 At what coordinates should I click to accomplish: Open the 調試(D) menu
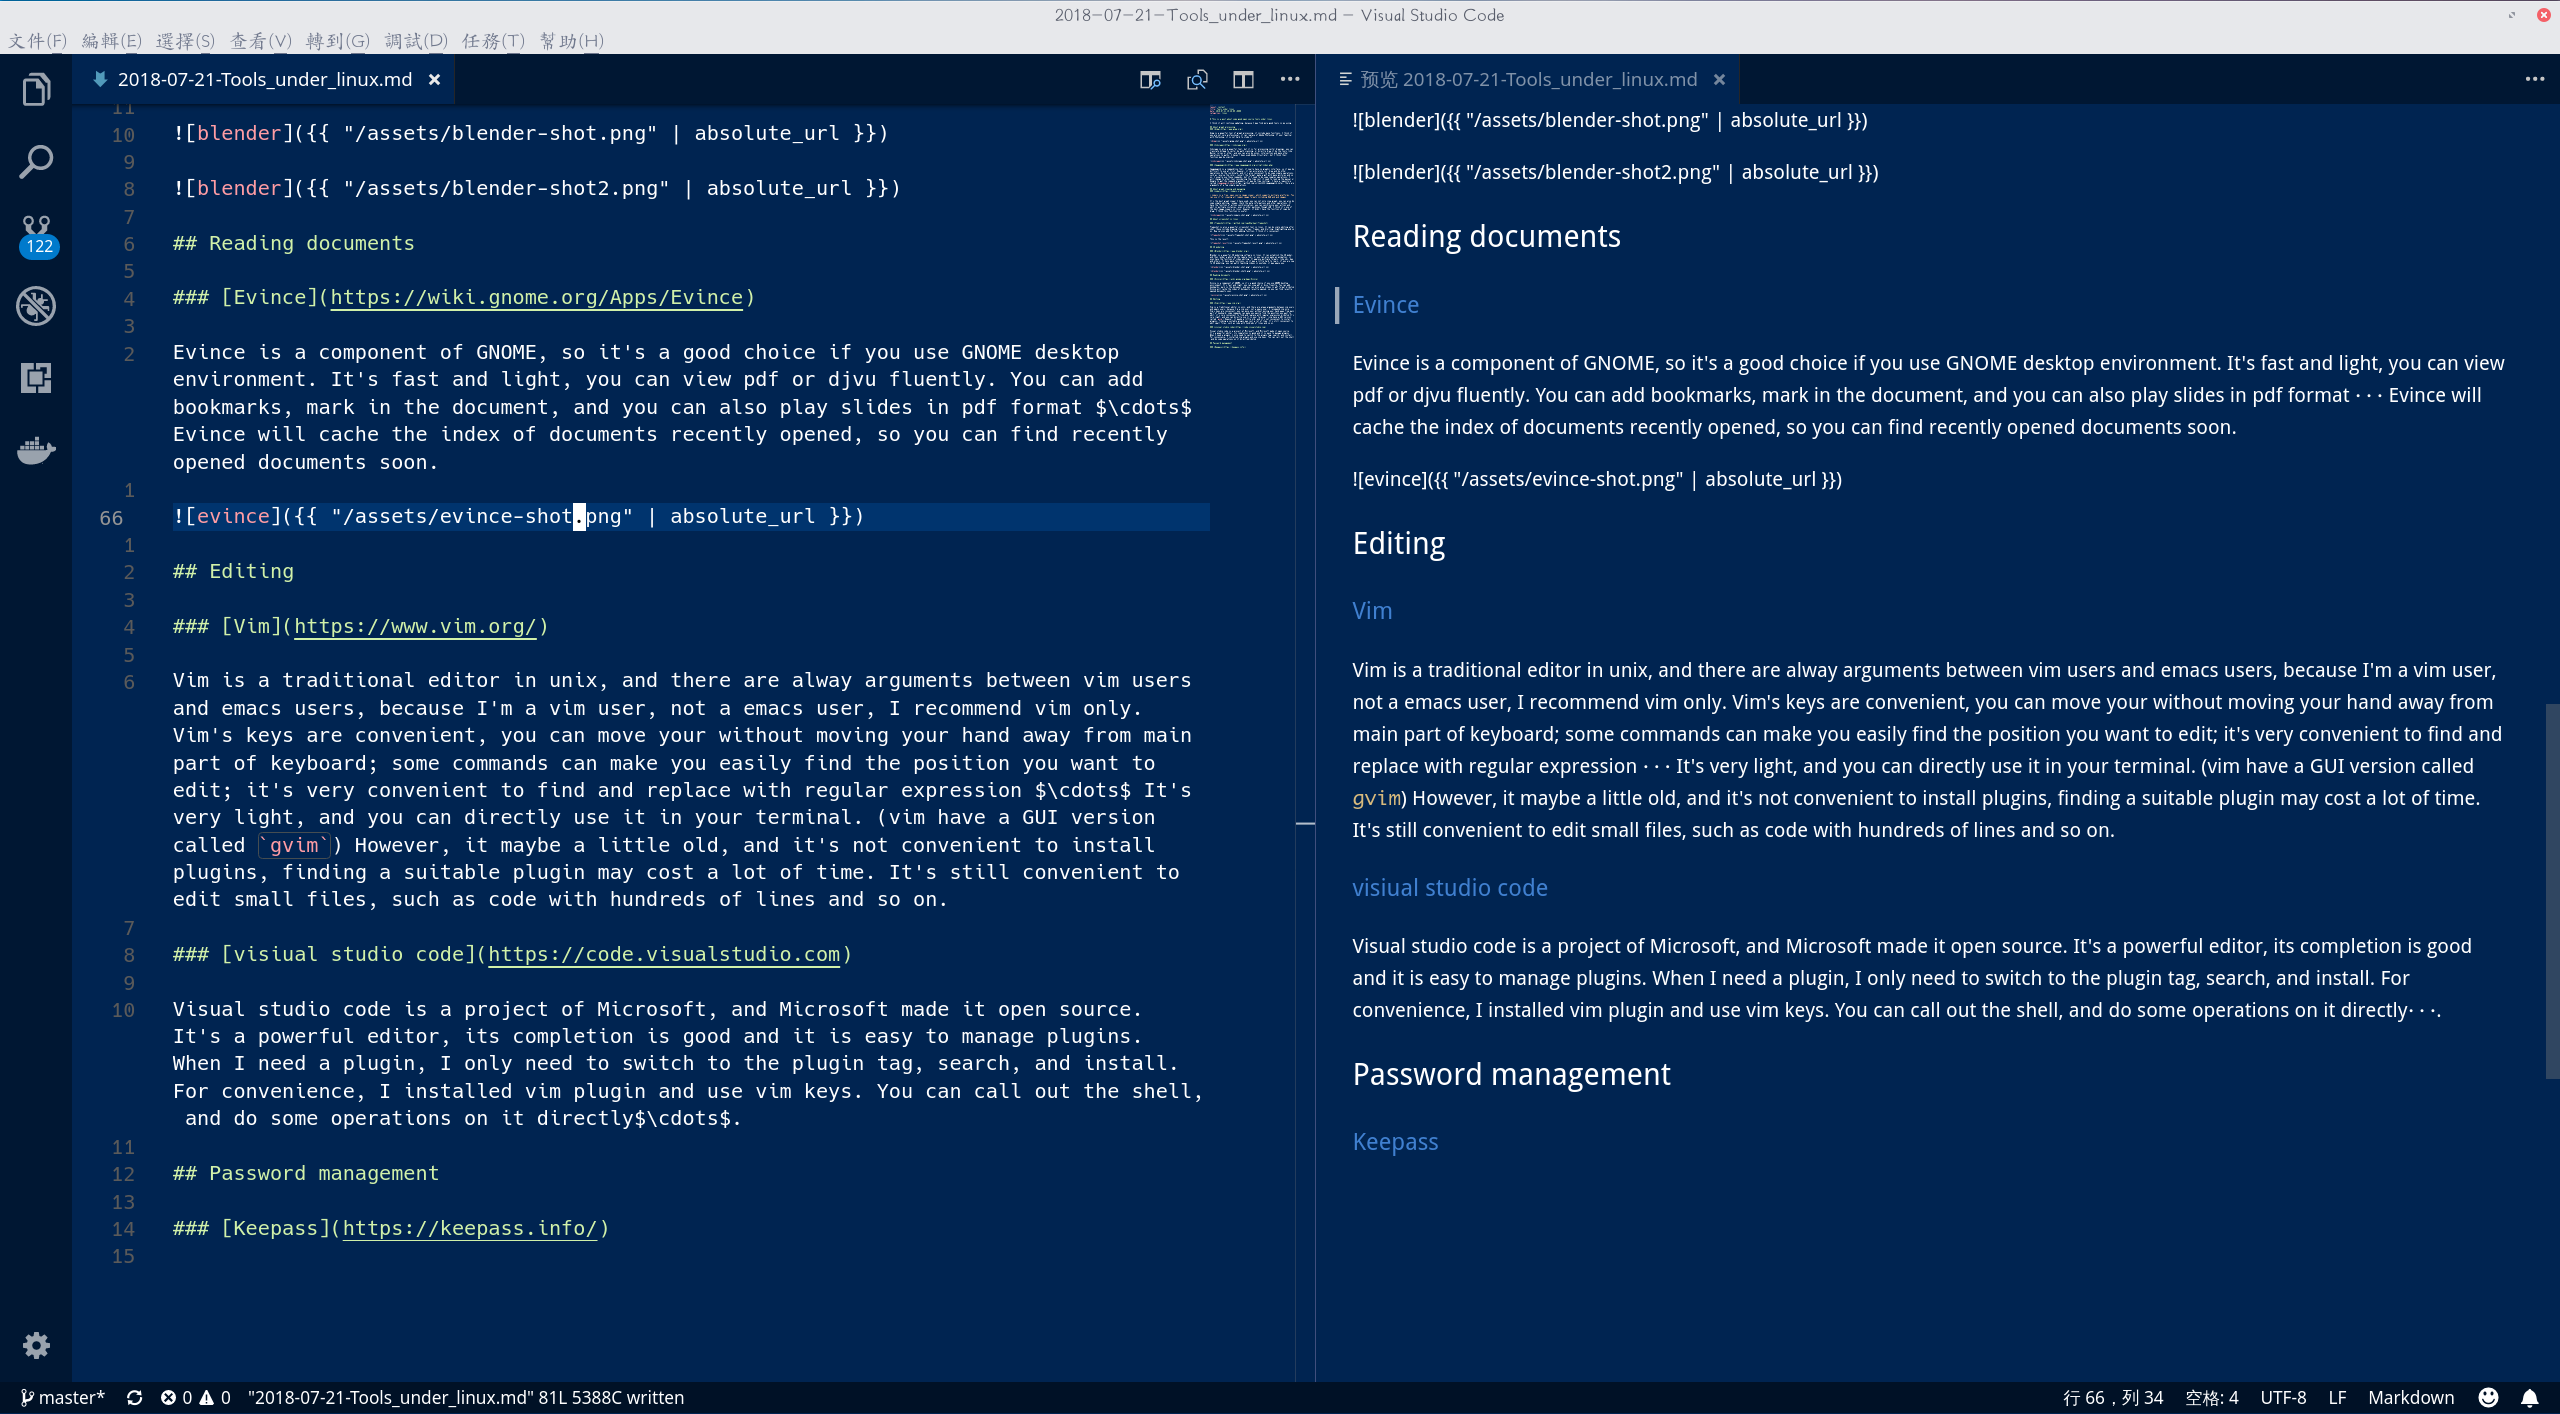pos(416,41)
